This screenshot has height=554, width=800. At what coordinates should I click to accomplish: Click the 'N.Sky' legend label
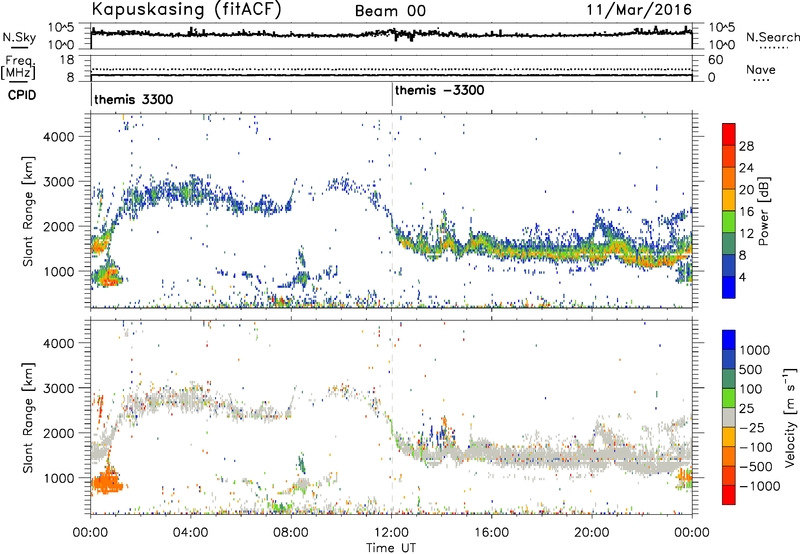(x=19, y=37)
